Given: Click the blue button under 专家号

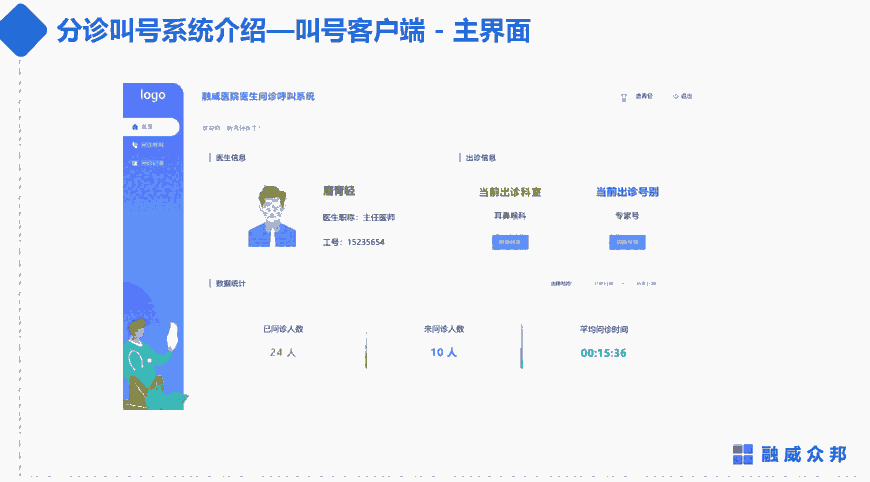Looking at the screenshot, I should coord(627,242).
